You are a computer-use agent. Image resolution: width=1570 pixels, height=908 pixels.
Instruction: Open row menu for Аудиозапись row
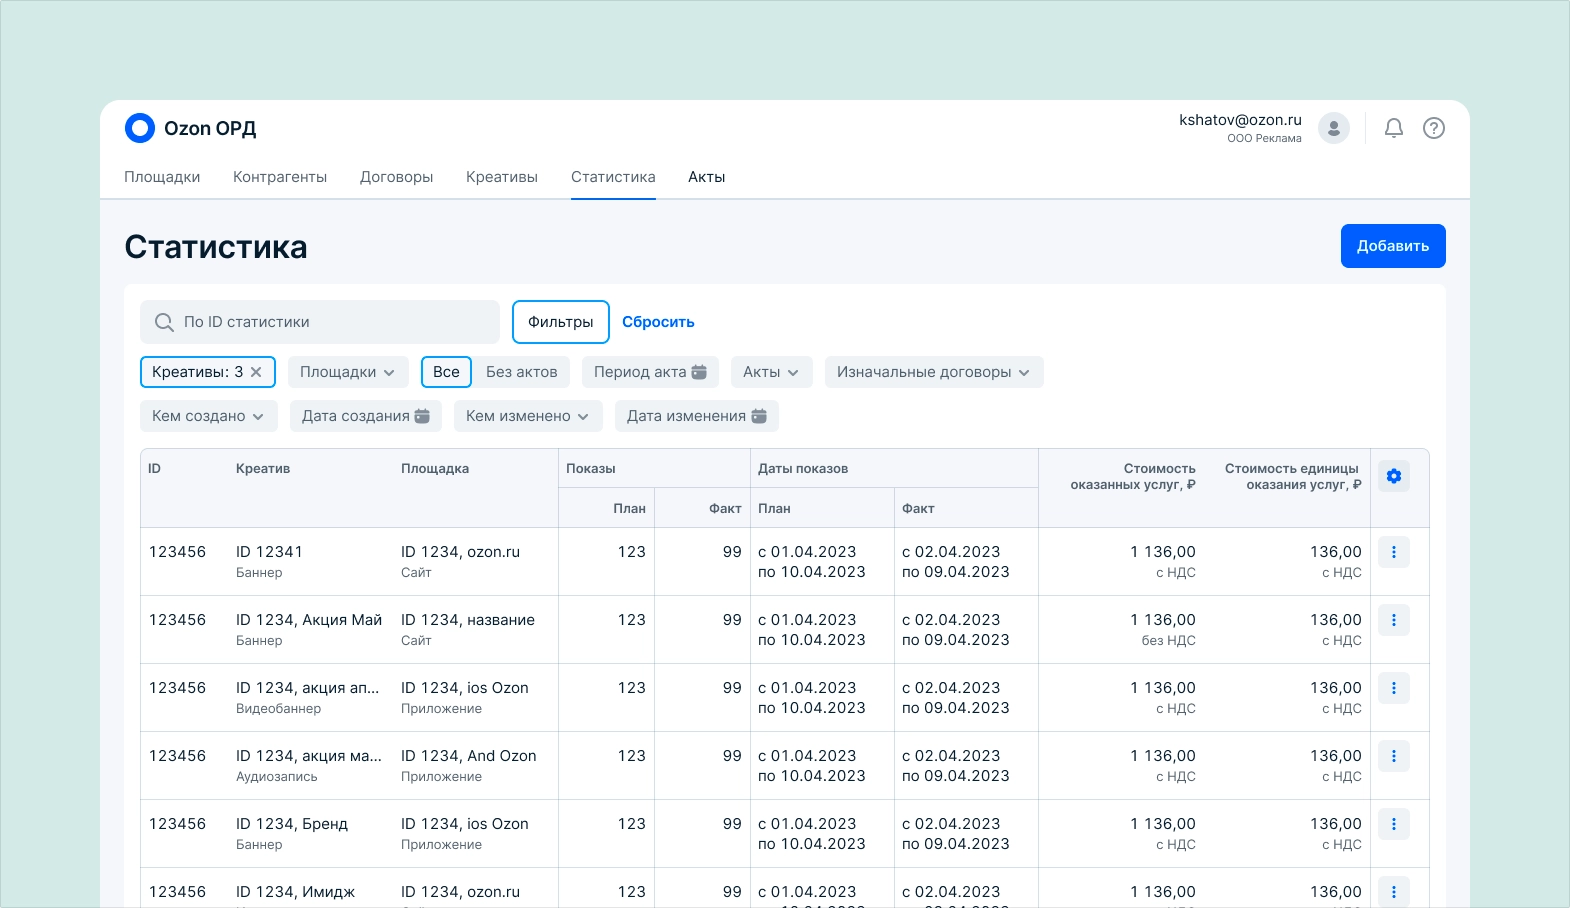tap(1394, 756)
